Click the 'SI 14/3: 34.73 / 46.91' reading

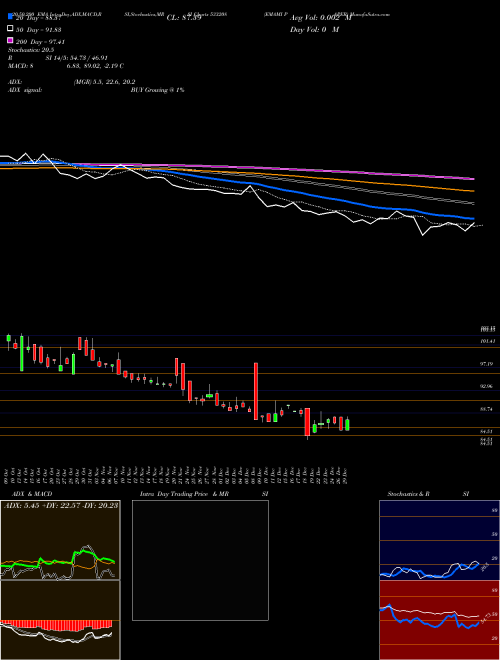77,58
